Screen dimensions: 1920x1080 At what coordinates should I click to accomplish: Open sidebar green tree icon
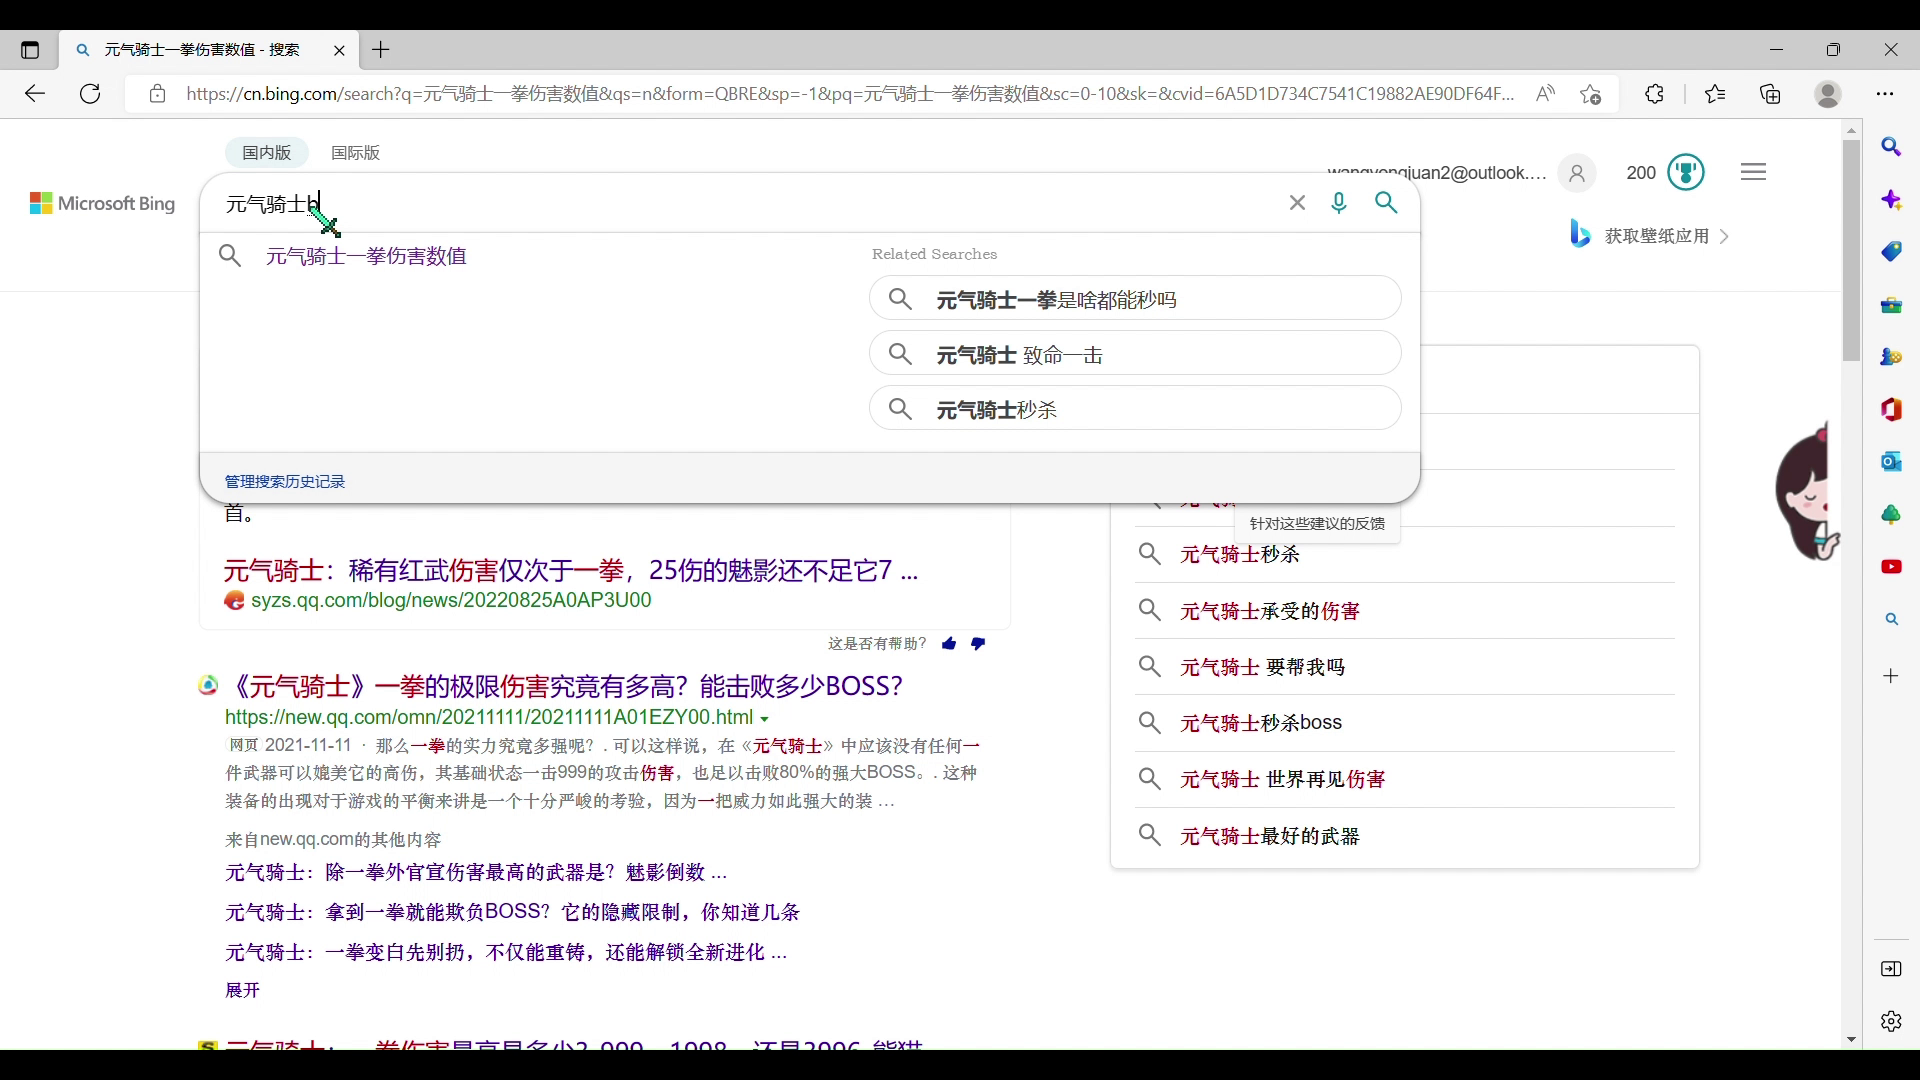1891,515
